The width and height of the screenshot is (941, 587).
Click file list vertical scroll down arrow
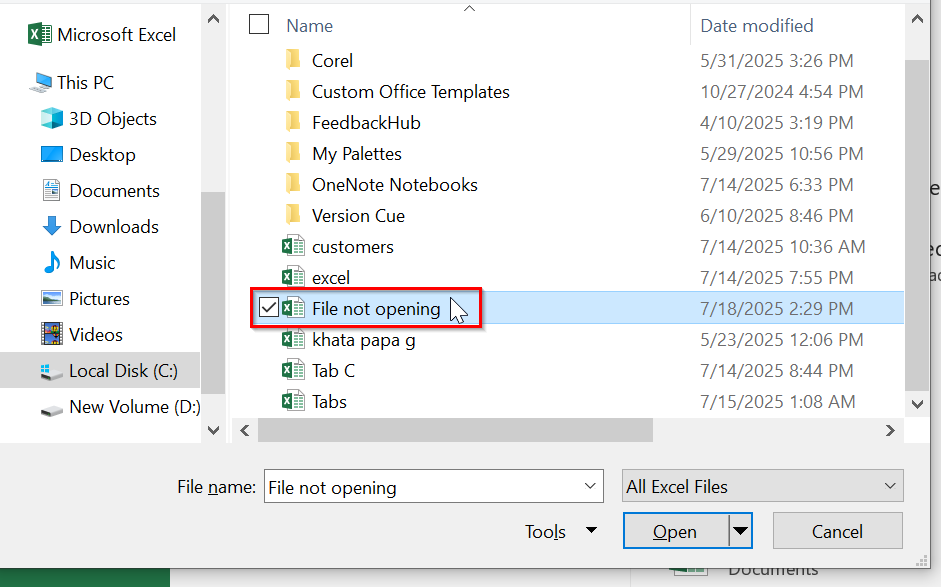(x=917, y=405)
